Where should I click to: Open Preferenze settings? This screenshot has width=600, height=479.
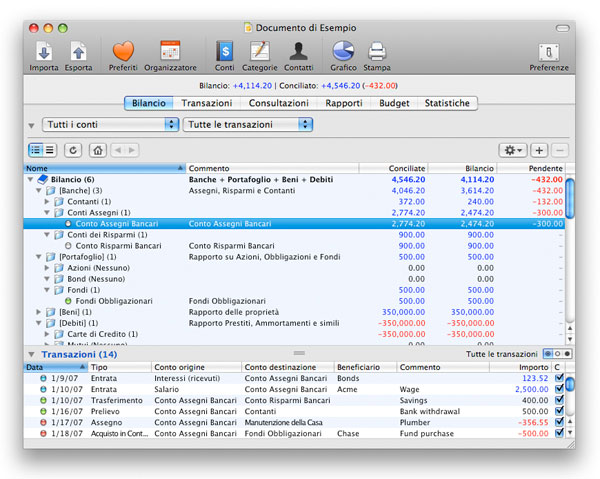click(549, 51)
